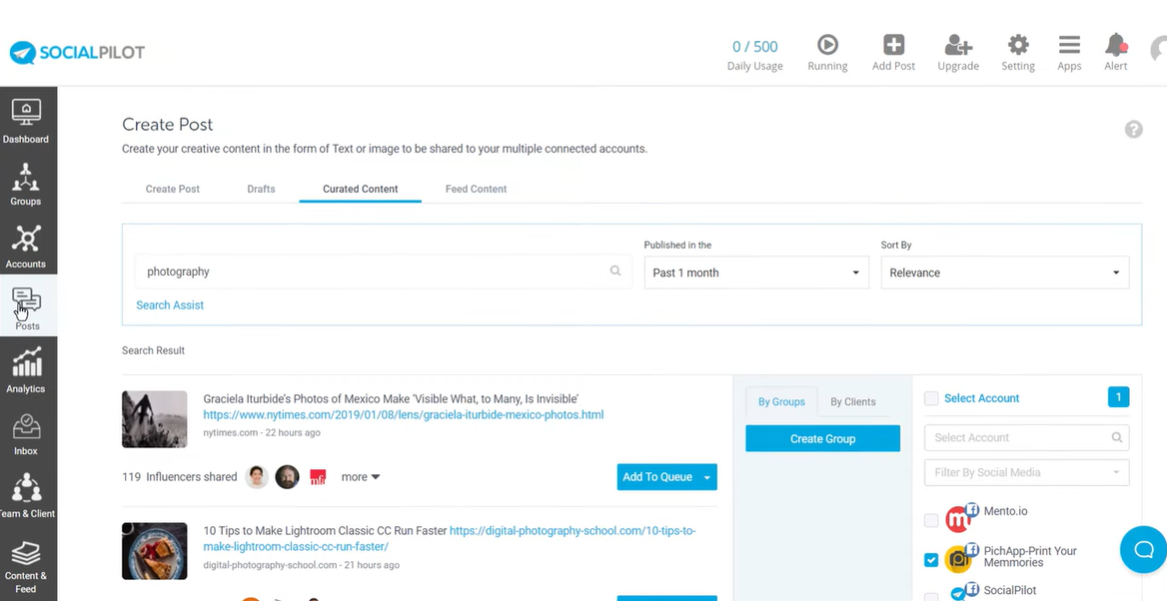Open the Setting gear icon

click(1018, 45)
